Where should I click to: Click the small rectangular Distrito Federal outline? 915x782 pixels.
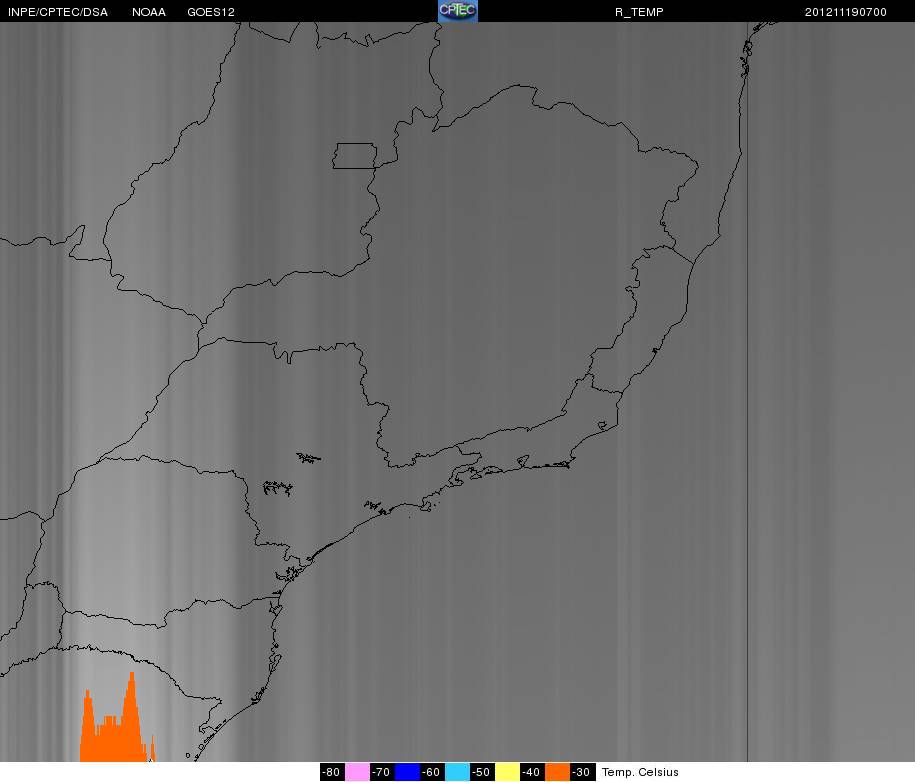point(355,156)
